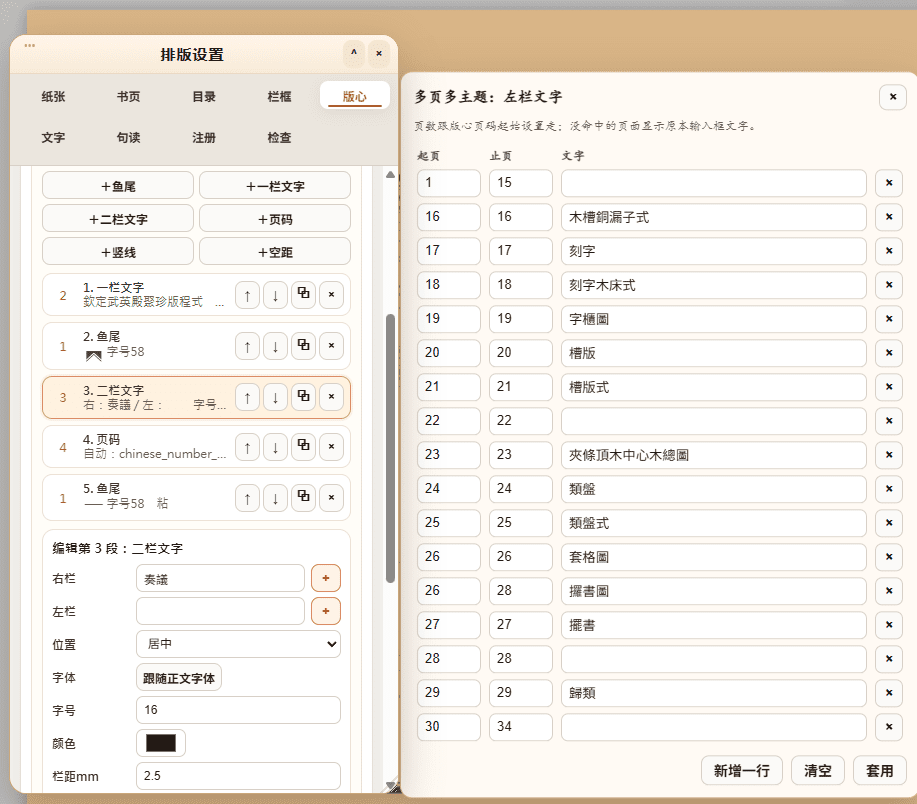Remove the row with 刻字木床式
Image resolution: width=917 pixels, height=804 pixels.
coord(889,285)
